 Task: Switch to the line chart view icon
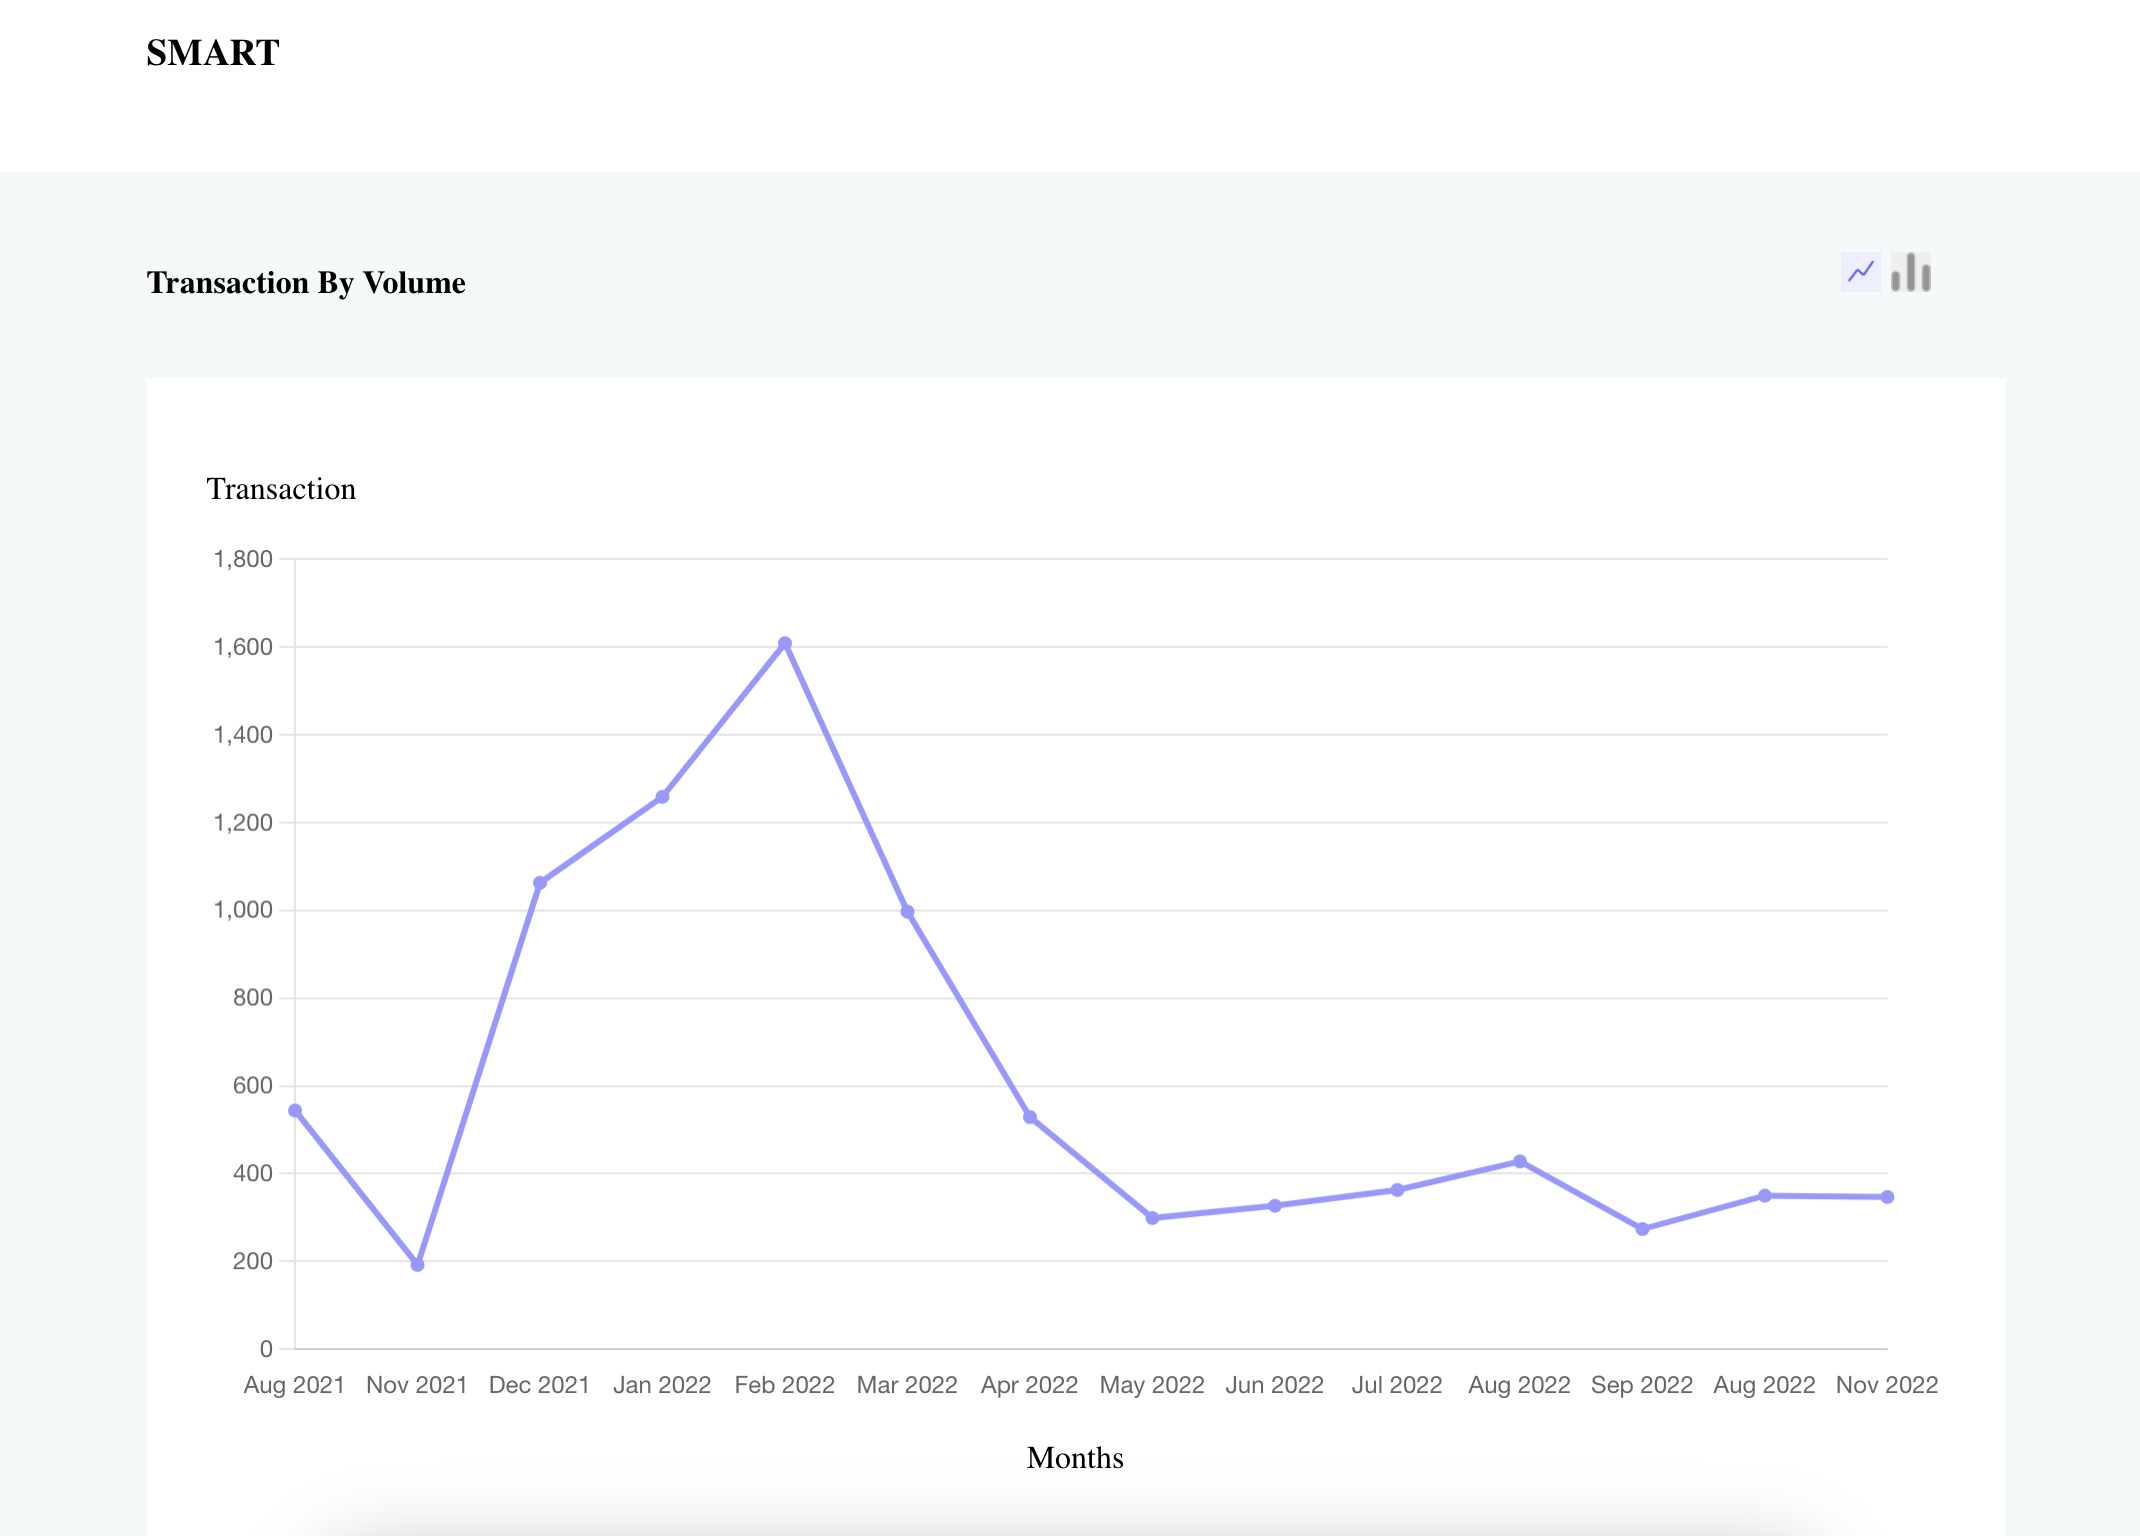click(1860, 272)
